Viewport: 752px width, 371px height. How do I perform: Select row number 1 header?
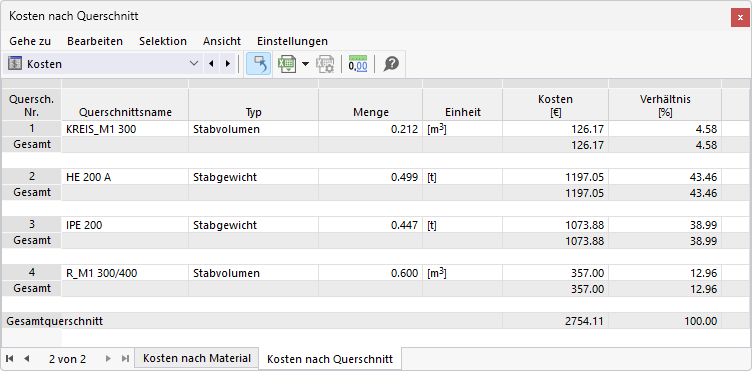pos(32,128)
